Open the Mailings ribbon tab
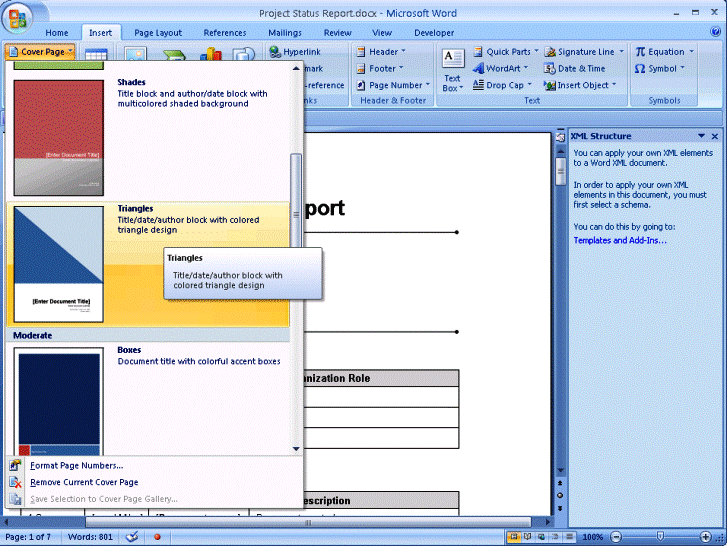 click(285, 33)
